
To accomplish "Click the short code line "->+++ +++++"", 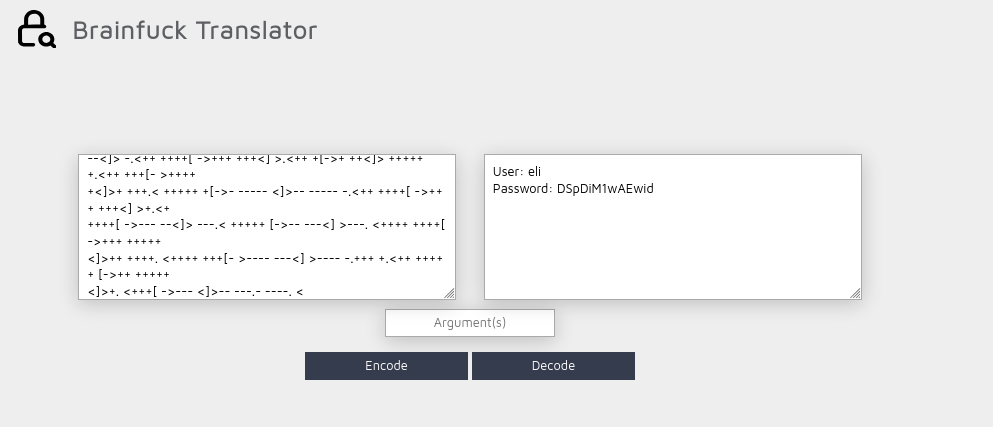I will (x=125, y=242).
